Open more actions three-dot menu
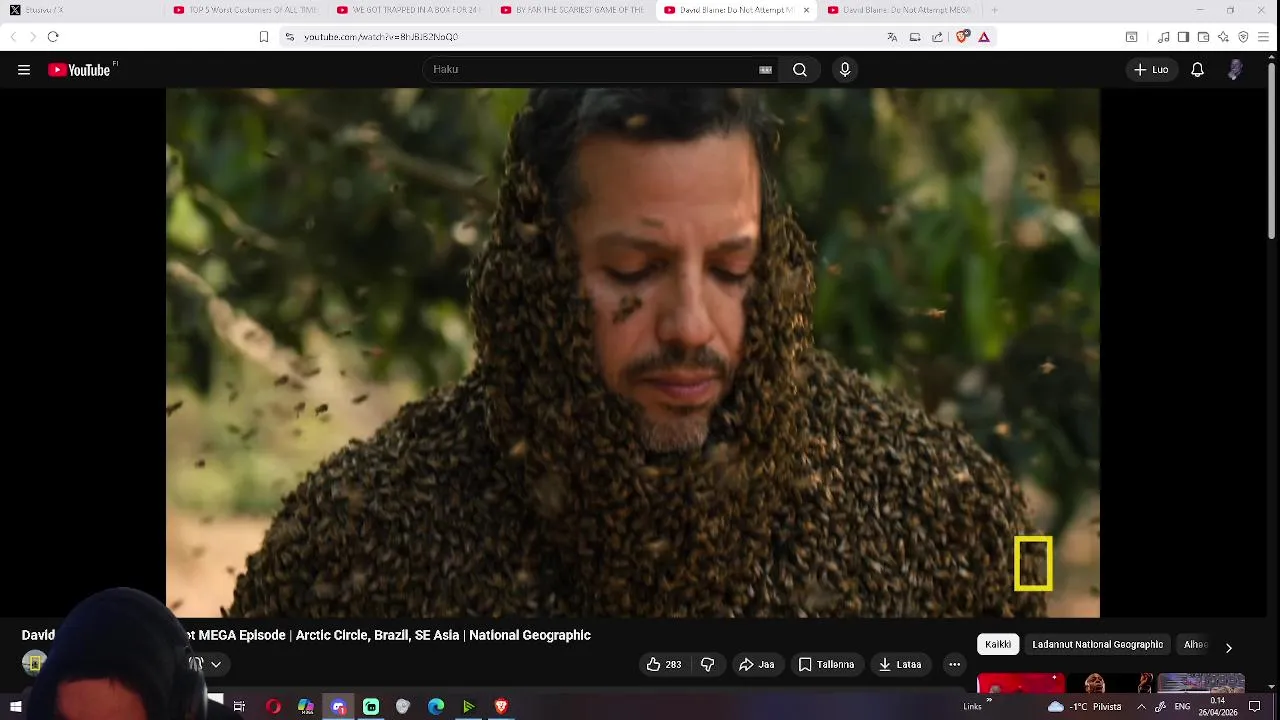Image resolution: width=1280 pixels, height=720 pixels. tap(954, 664)
